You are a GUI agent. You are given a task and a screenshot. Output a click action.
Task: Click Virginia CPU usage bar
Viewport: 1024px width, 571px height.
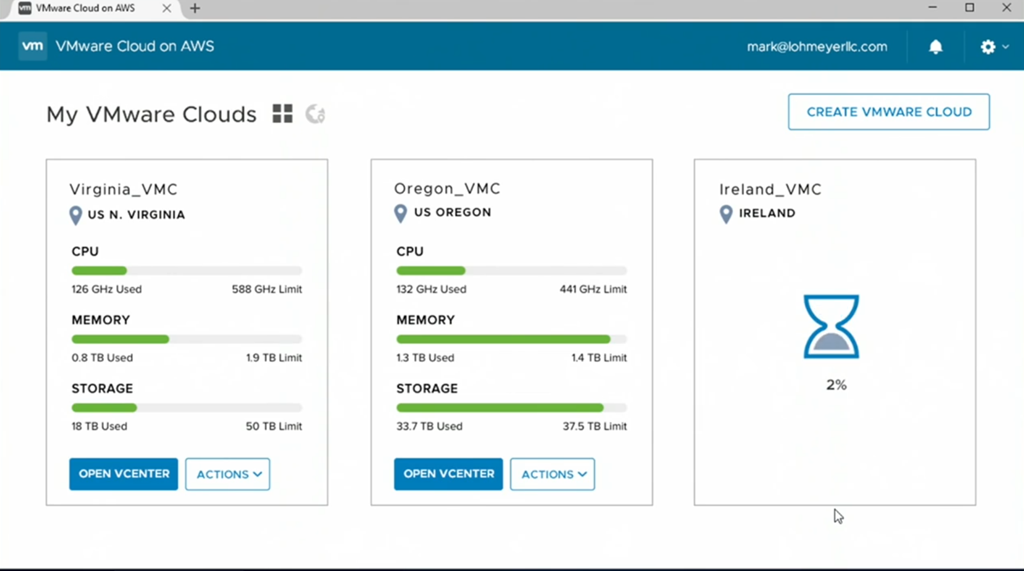point(187,270)
